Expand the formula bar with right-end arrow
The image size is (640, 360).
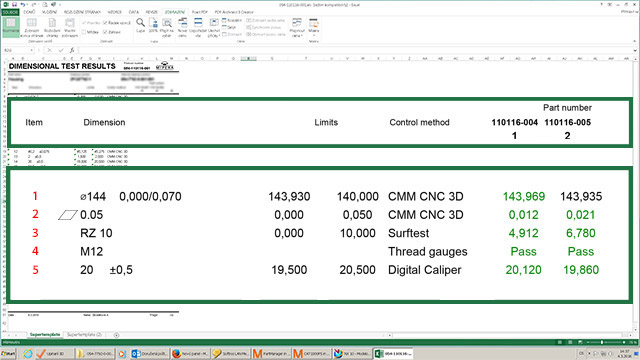tap(635, 50)
